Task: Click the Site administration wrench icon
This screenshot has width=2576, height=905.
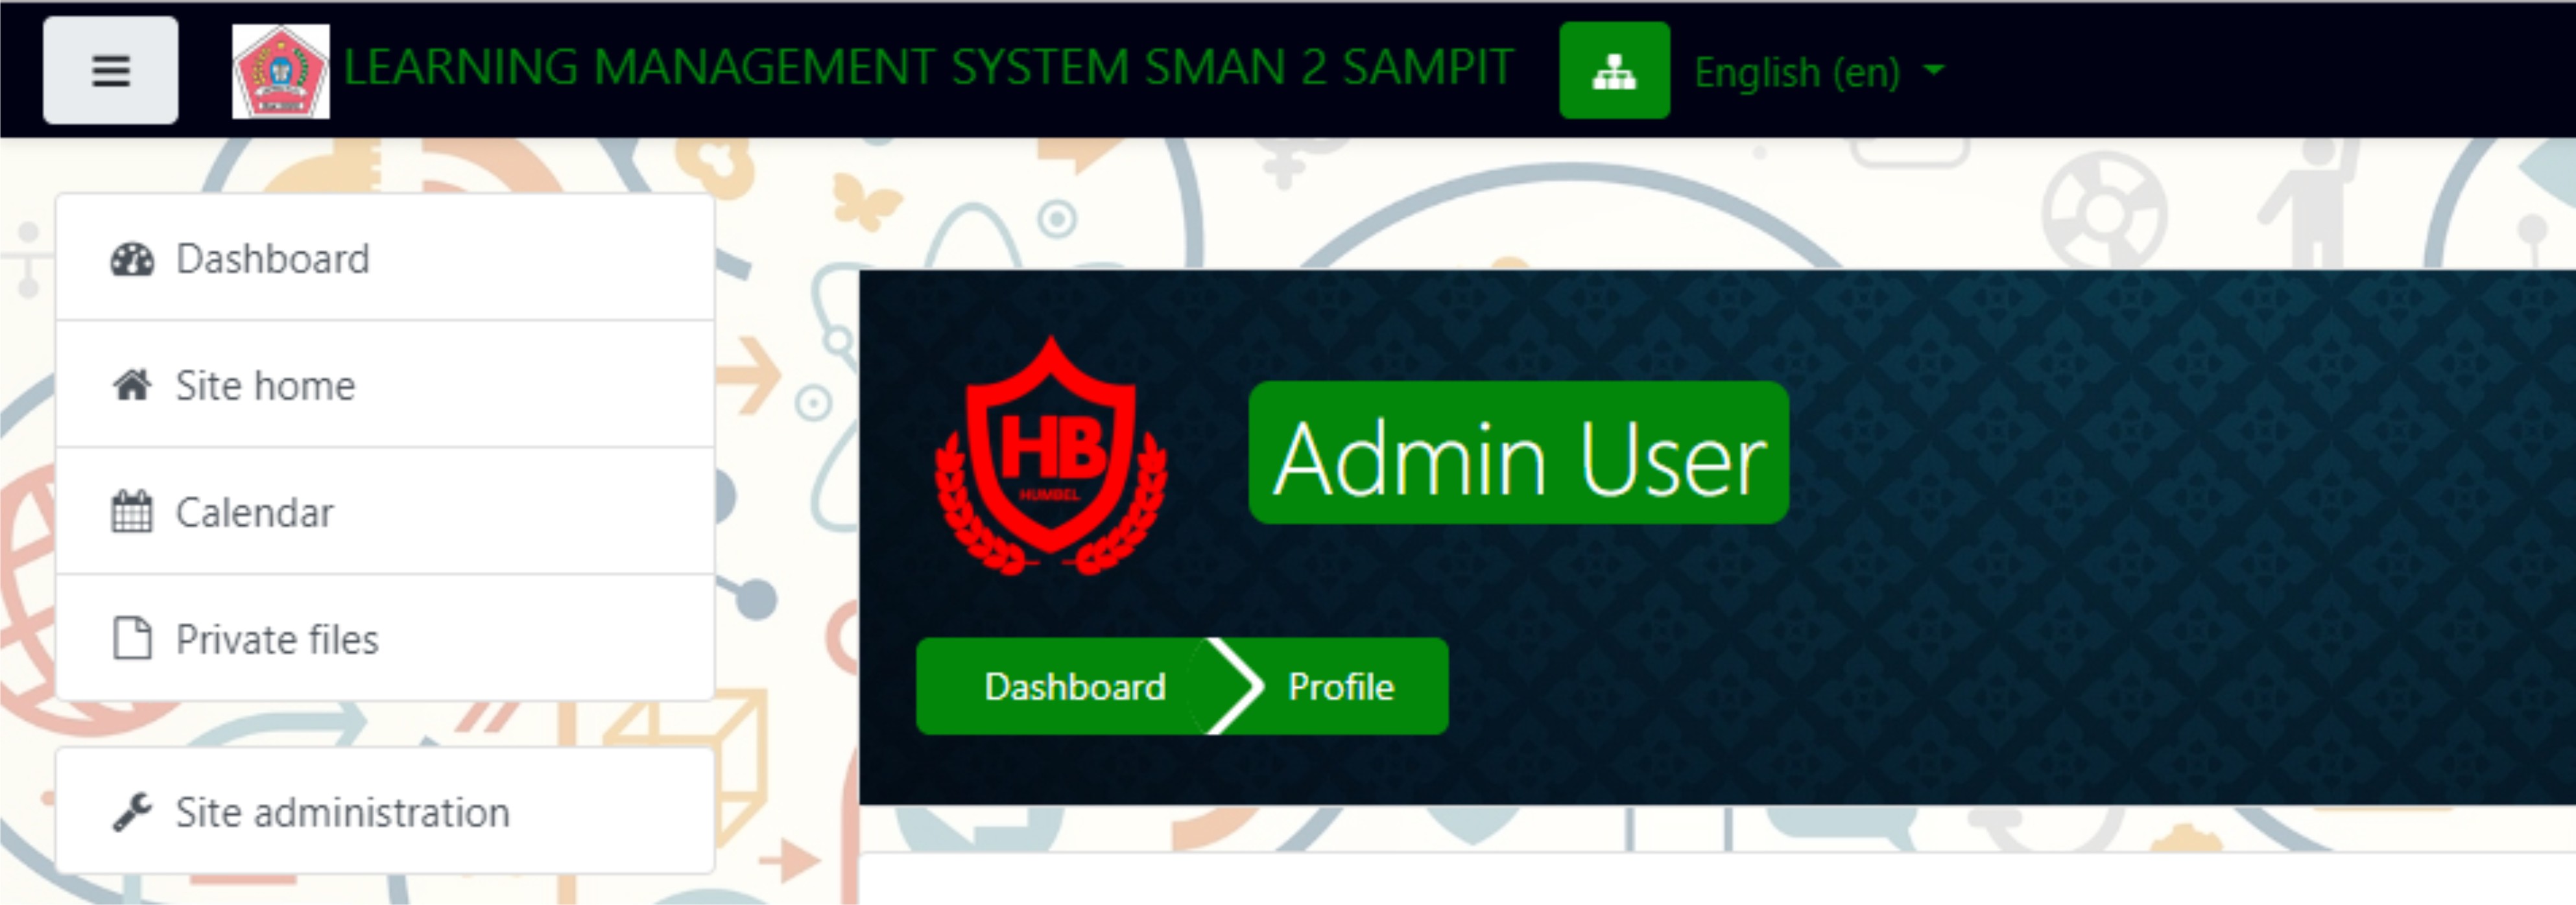Action: 132,812
